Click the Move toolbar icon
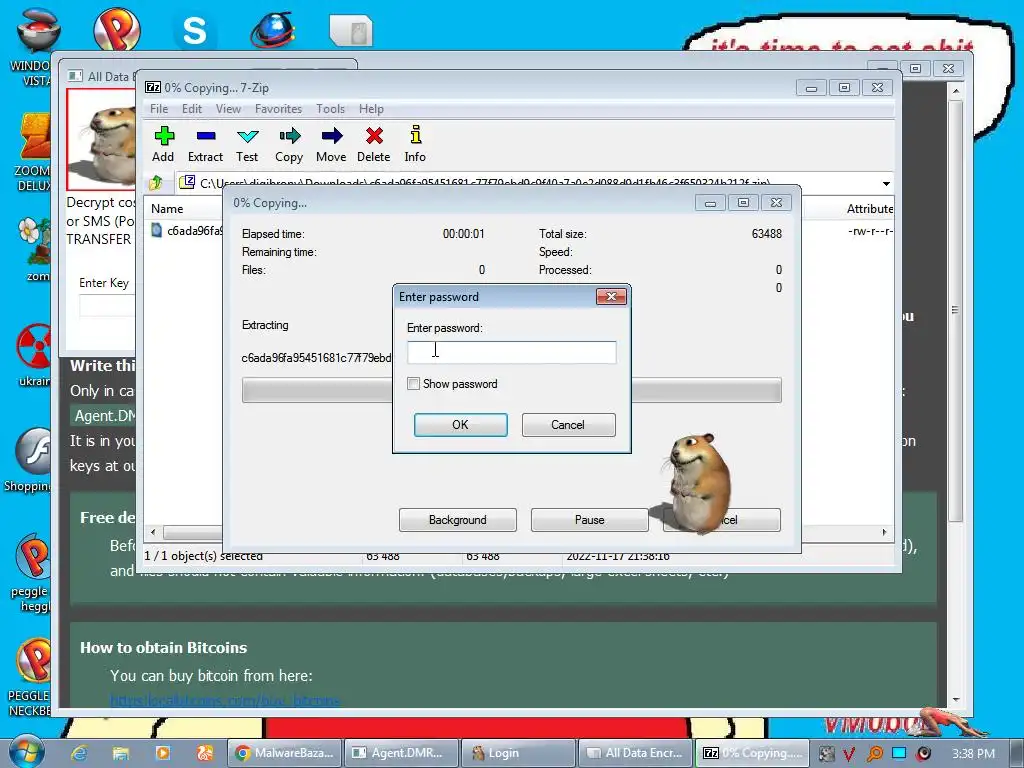Viewport: 1024px width, 768px height. (x=332, y=136)
